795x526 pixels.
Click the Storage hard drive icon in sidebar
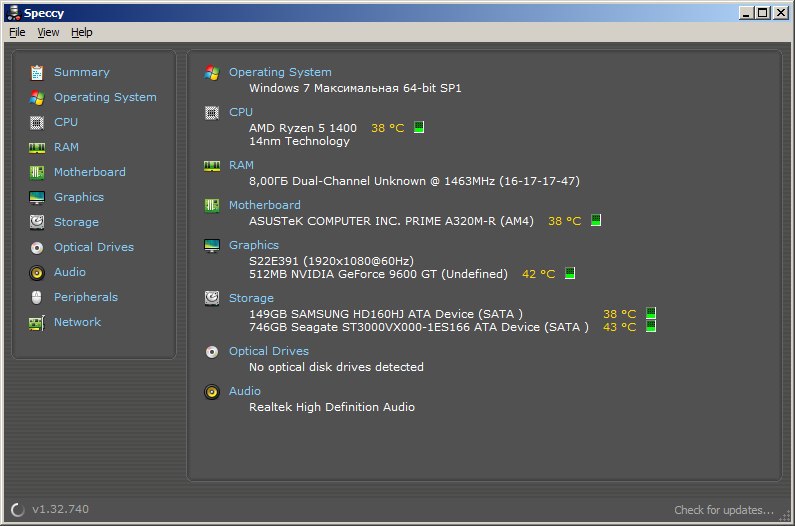pyautogui.click(x=37, y=222)
